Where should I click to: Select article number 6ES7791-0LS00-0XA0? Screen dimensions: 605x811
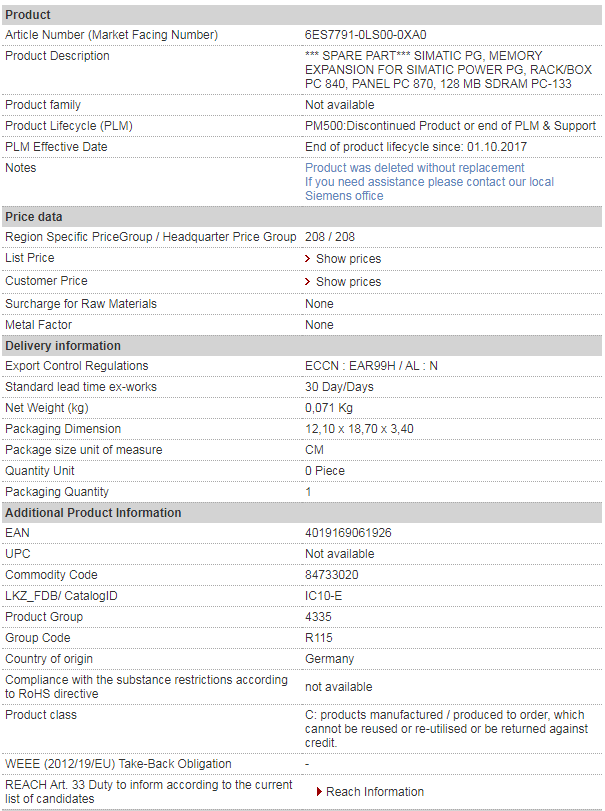tap(366, 35)
